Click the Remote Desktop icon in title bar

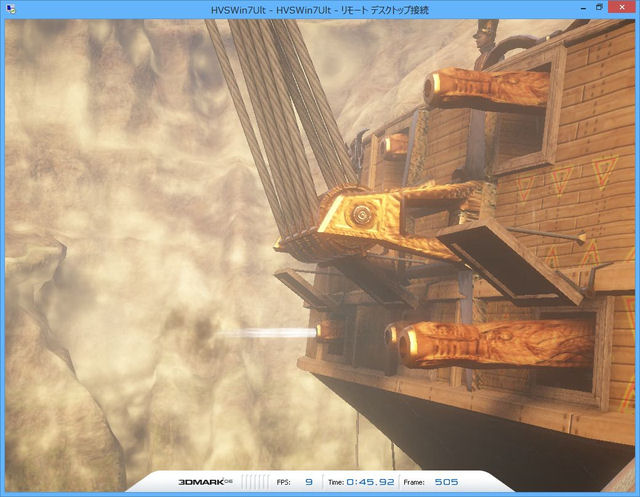[x=11, y=9]
